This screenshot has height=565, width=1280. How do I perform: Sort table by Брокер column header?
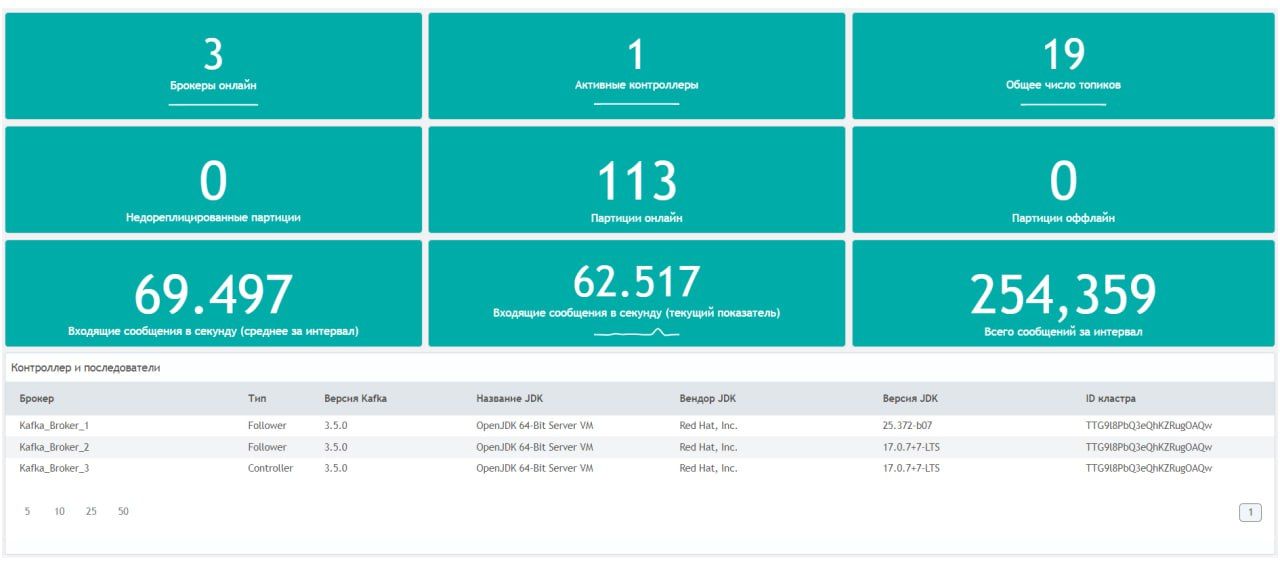(37, 399)
